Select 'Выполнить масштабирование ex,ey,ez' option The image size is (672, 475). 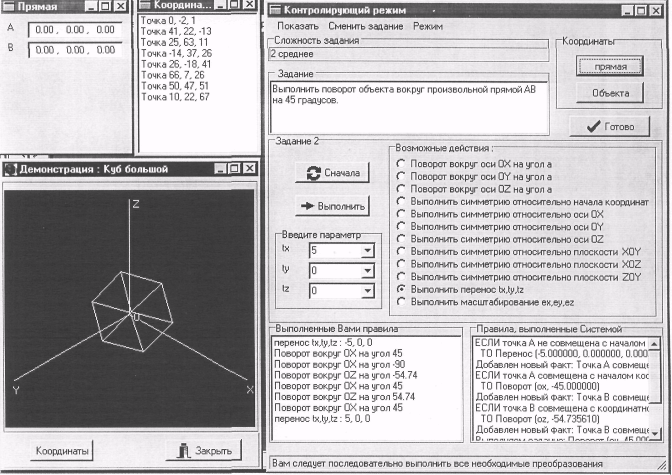[401, 299]
